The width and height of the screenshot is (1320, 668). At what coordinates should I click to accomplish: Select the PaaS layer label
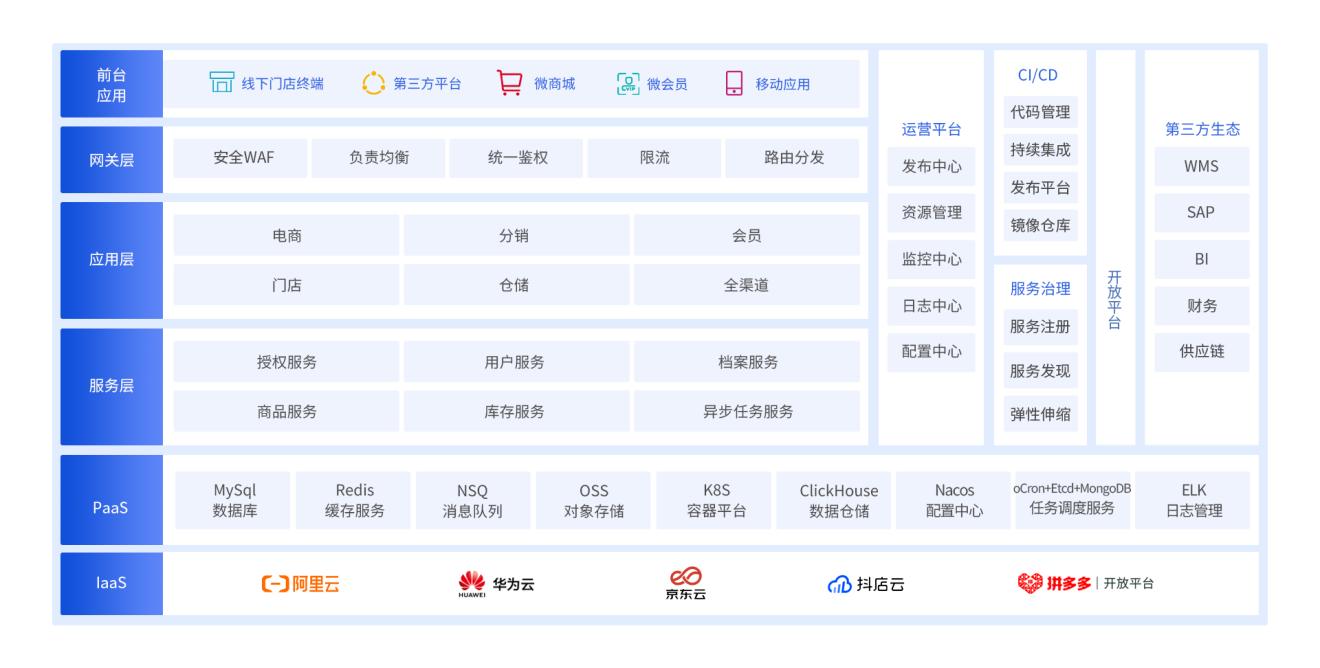click(111, 500)
